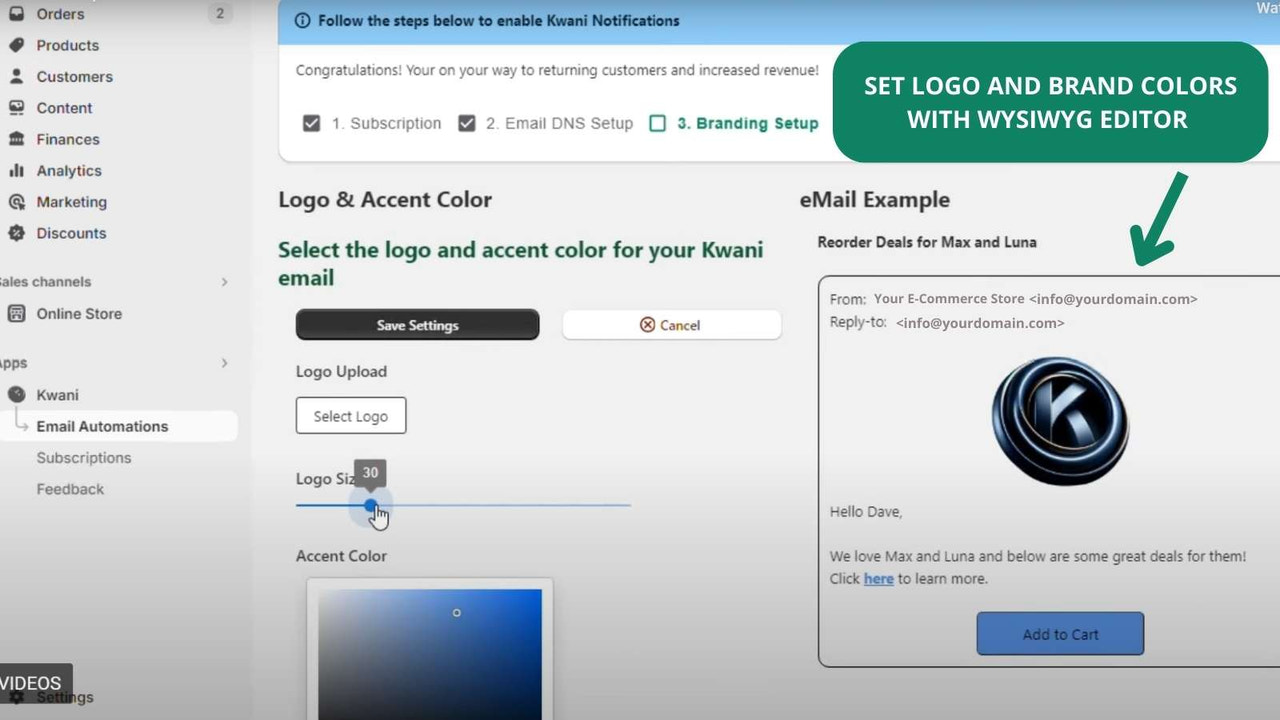This screenshot has width=1280, height=720.
Task: Expand the Sales channels section
Action: pyautogui.click(x=224, y=281)
